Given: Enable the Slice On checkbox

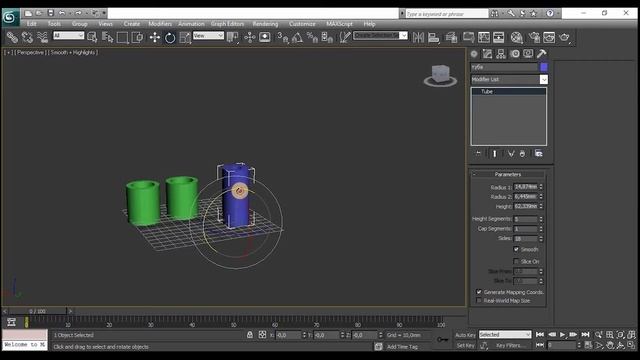Looking at the screenshot, I should [516, 261].
